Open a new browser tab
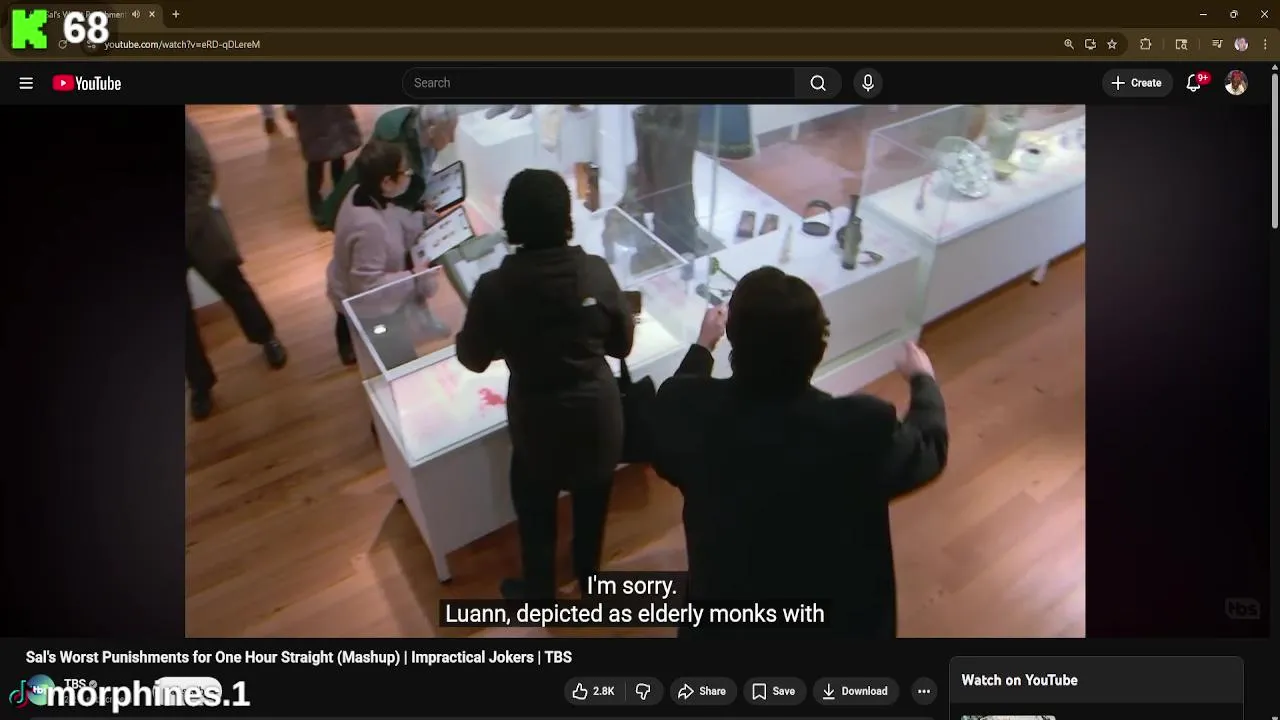 point(176,14)
